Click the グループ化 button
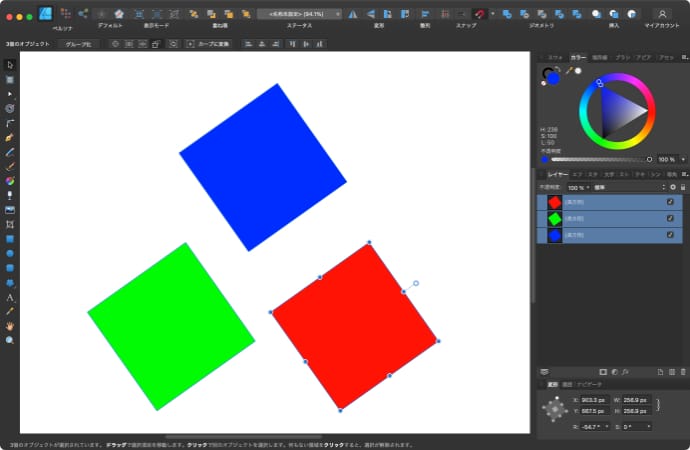The height and width of the screenshot is (450, 690). 77,45
